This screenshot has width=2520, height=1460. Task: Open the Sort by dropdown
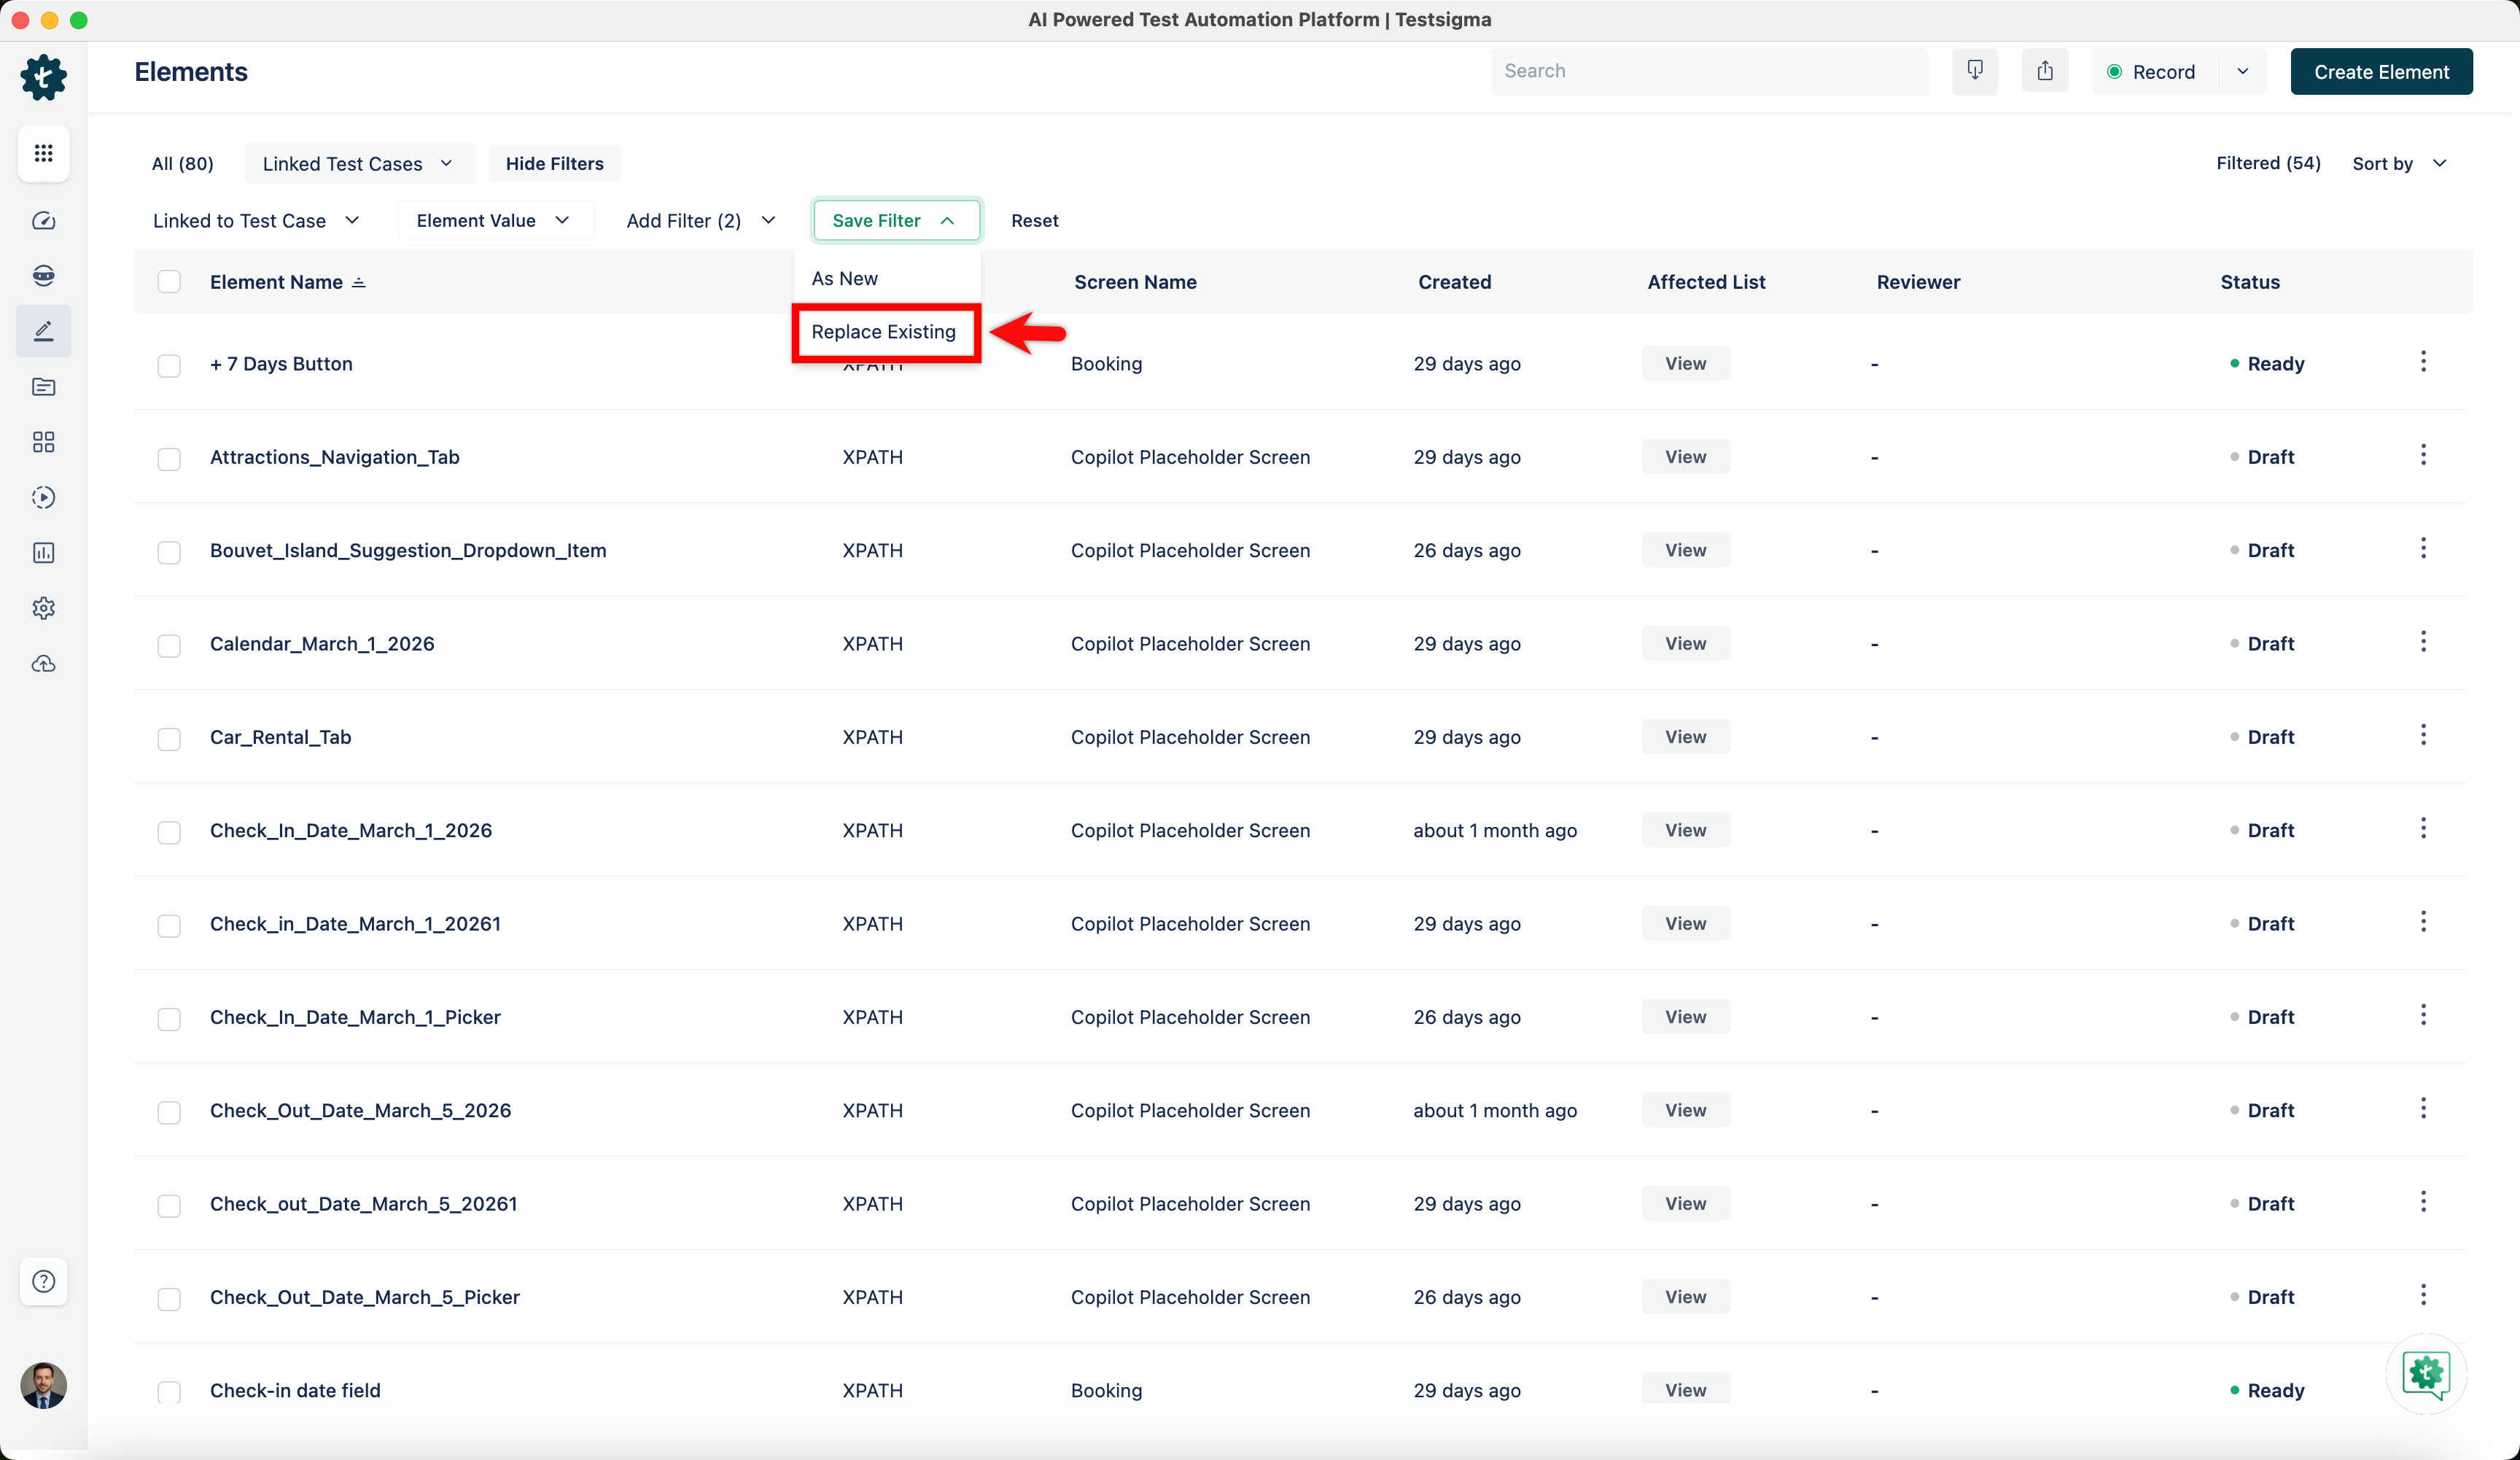[2398, 164]
